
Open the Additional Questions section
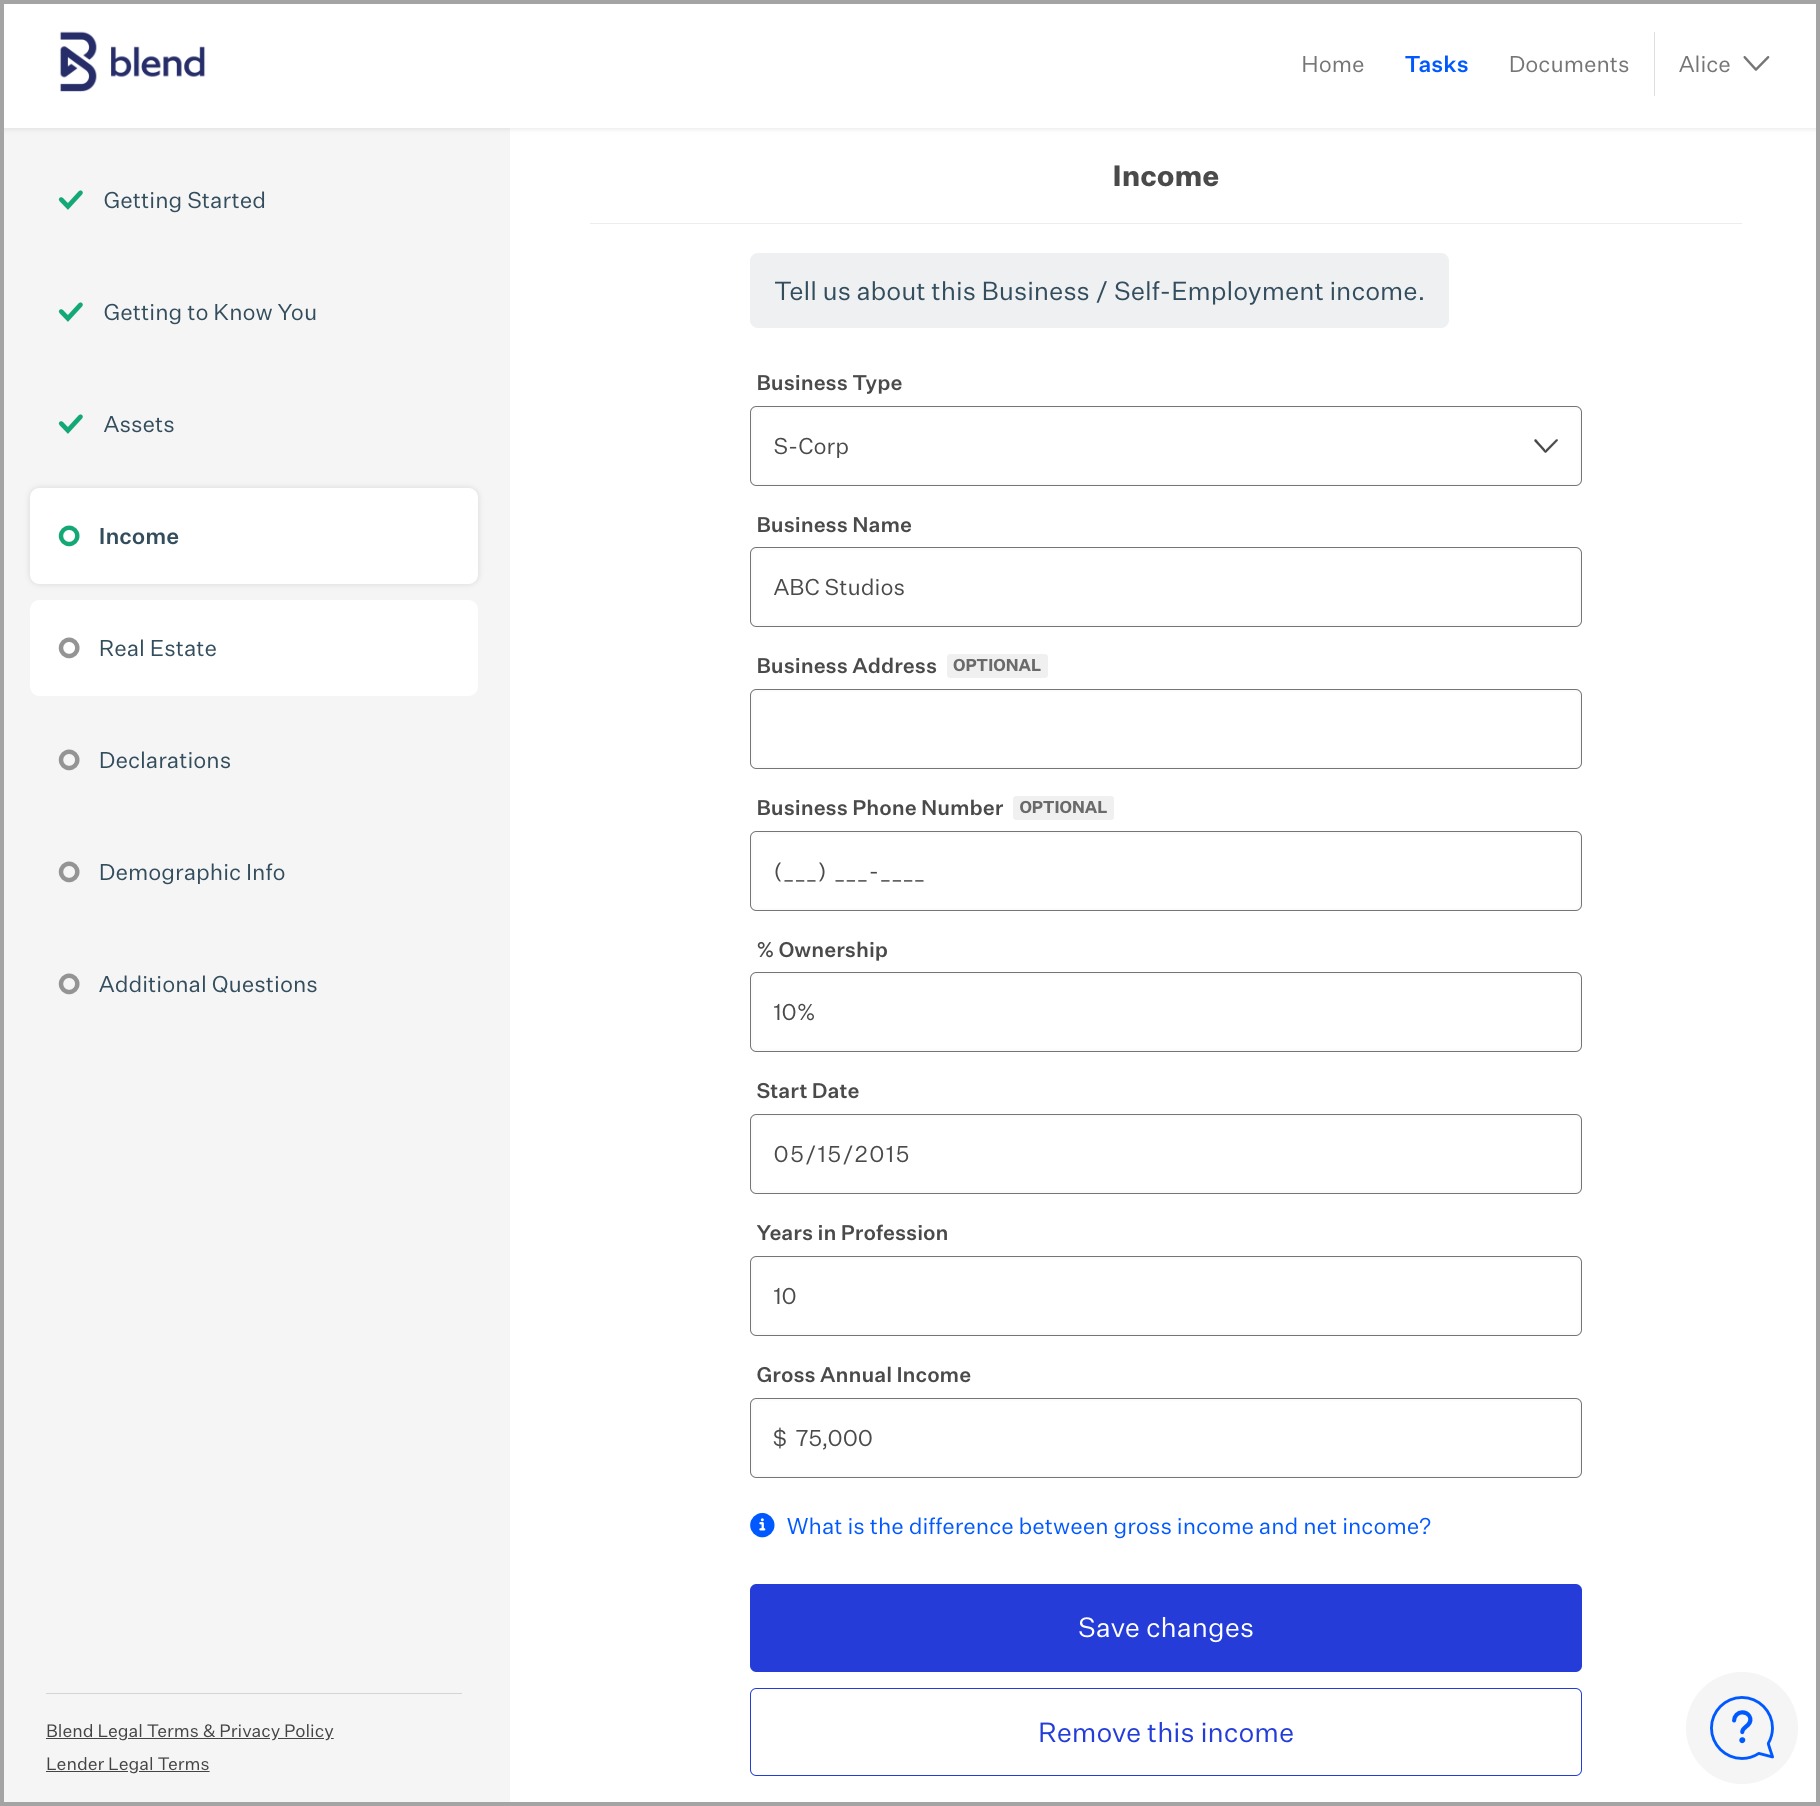coord(208,984)
